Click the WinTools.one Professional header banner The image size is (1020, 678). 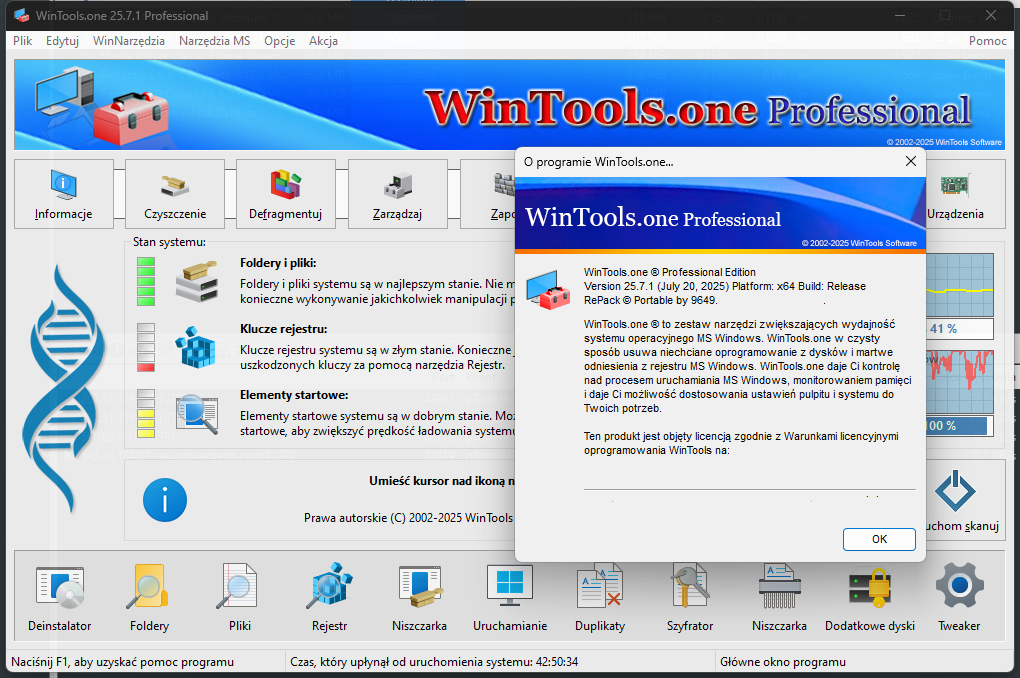(x=510, y=105)
